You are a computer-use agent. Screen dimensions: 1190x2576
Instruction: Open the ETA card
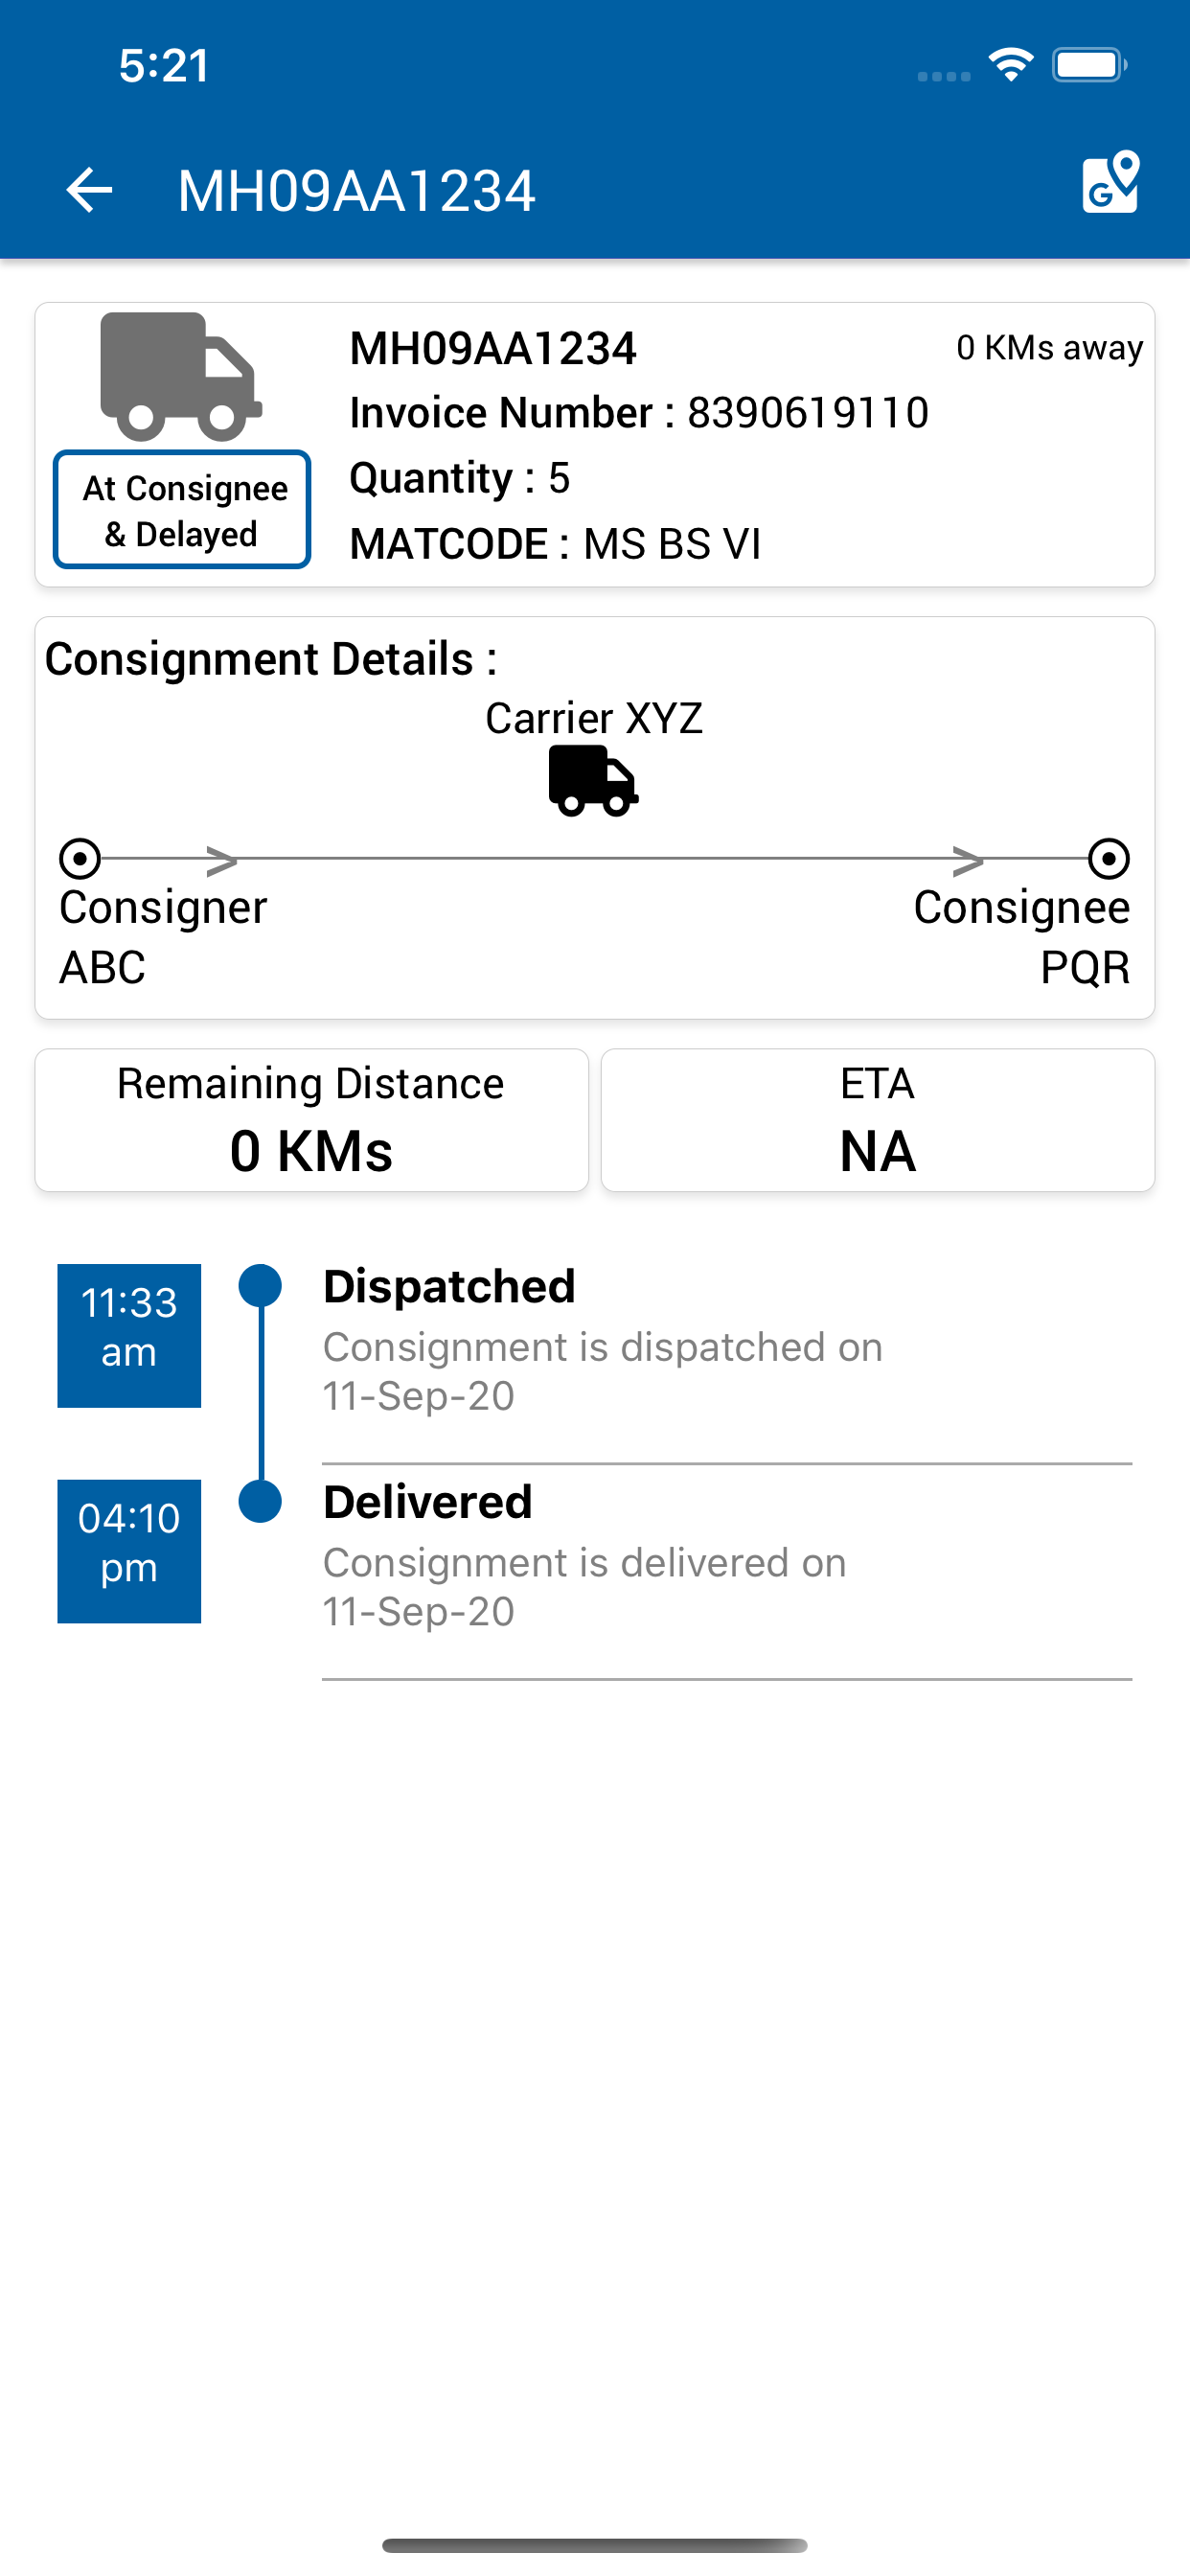(877, 1119)
